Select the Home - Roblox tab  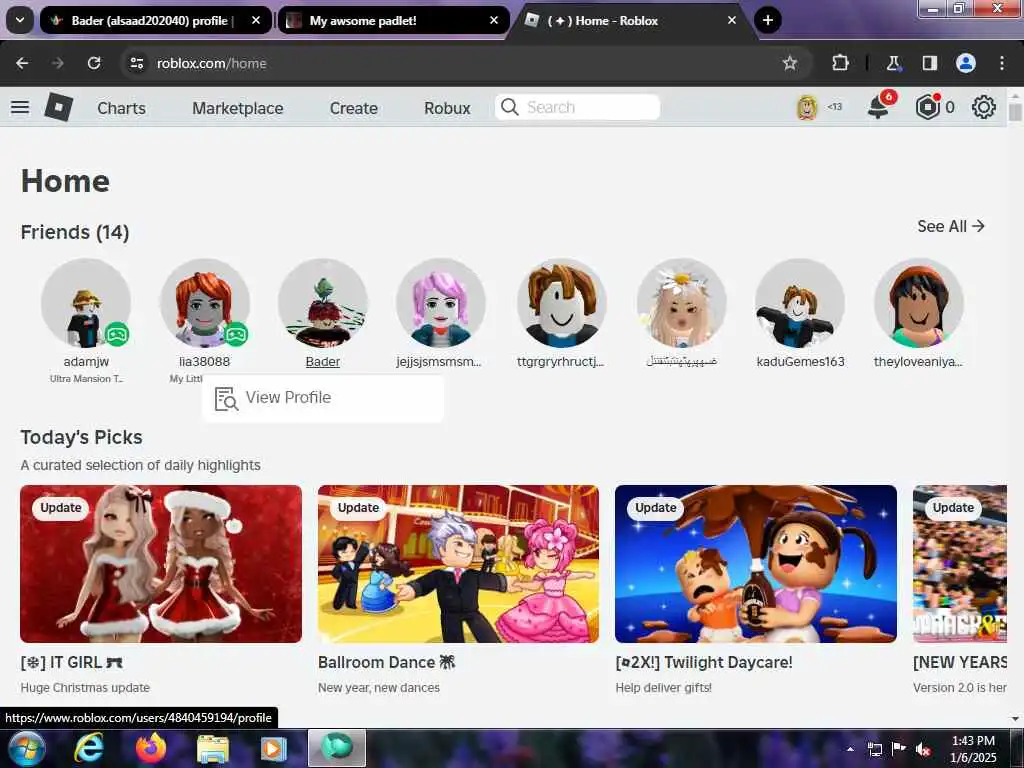point(631,20)
